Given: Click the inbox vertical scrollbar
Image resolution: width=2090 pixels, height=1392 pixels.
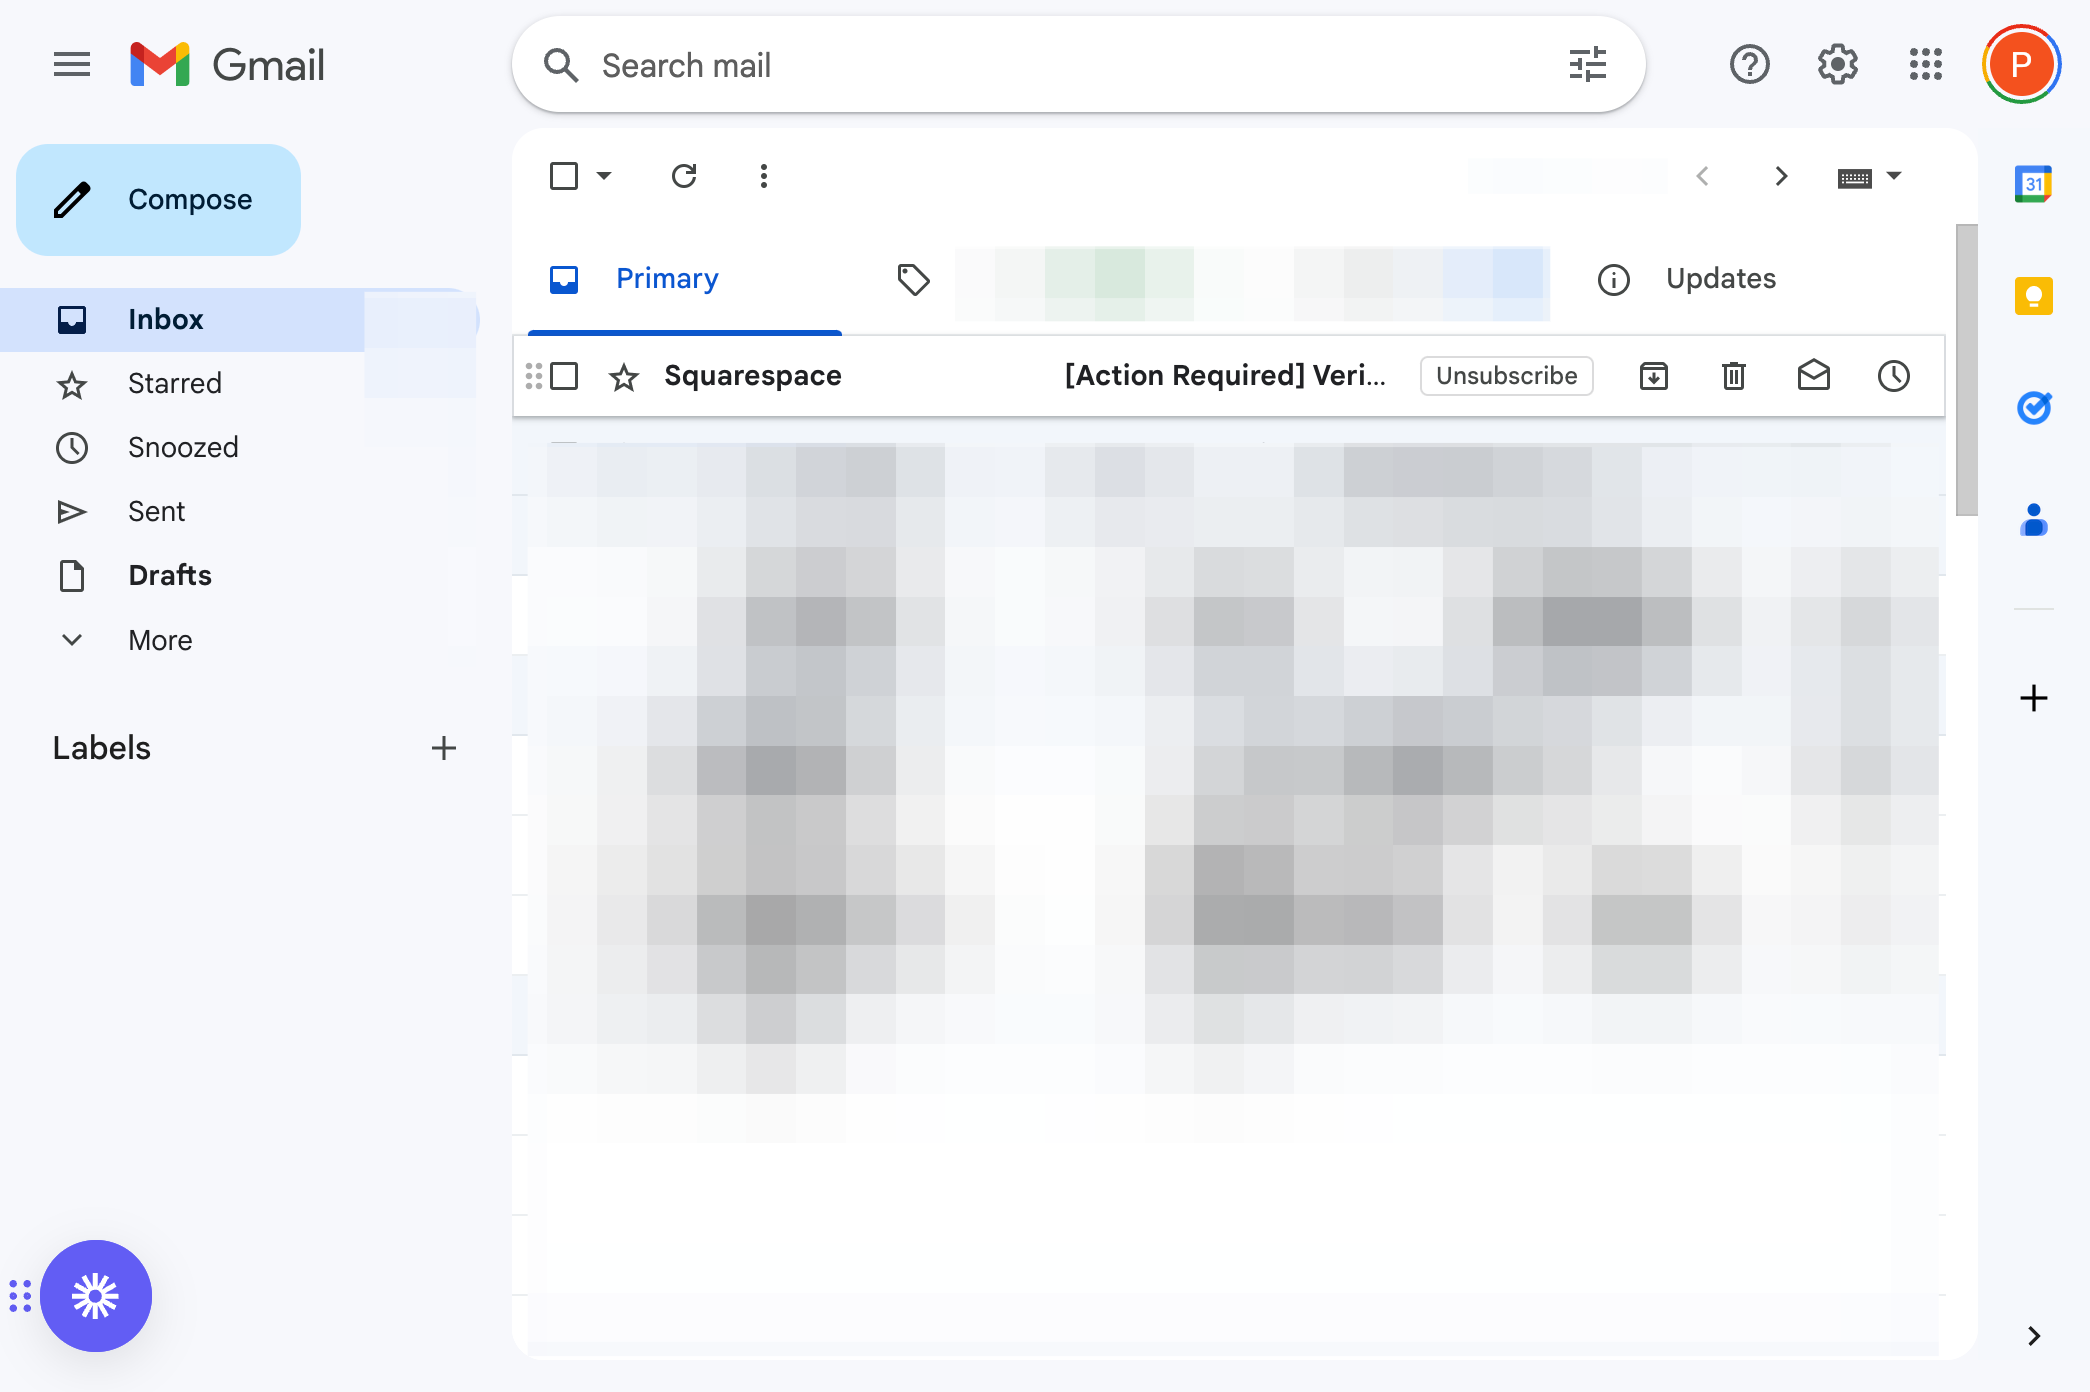Looking at the screenshot, I should point(1966,370).
